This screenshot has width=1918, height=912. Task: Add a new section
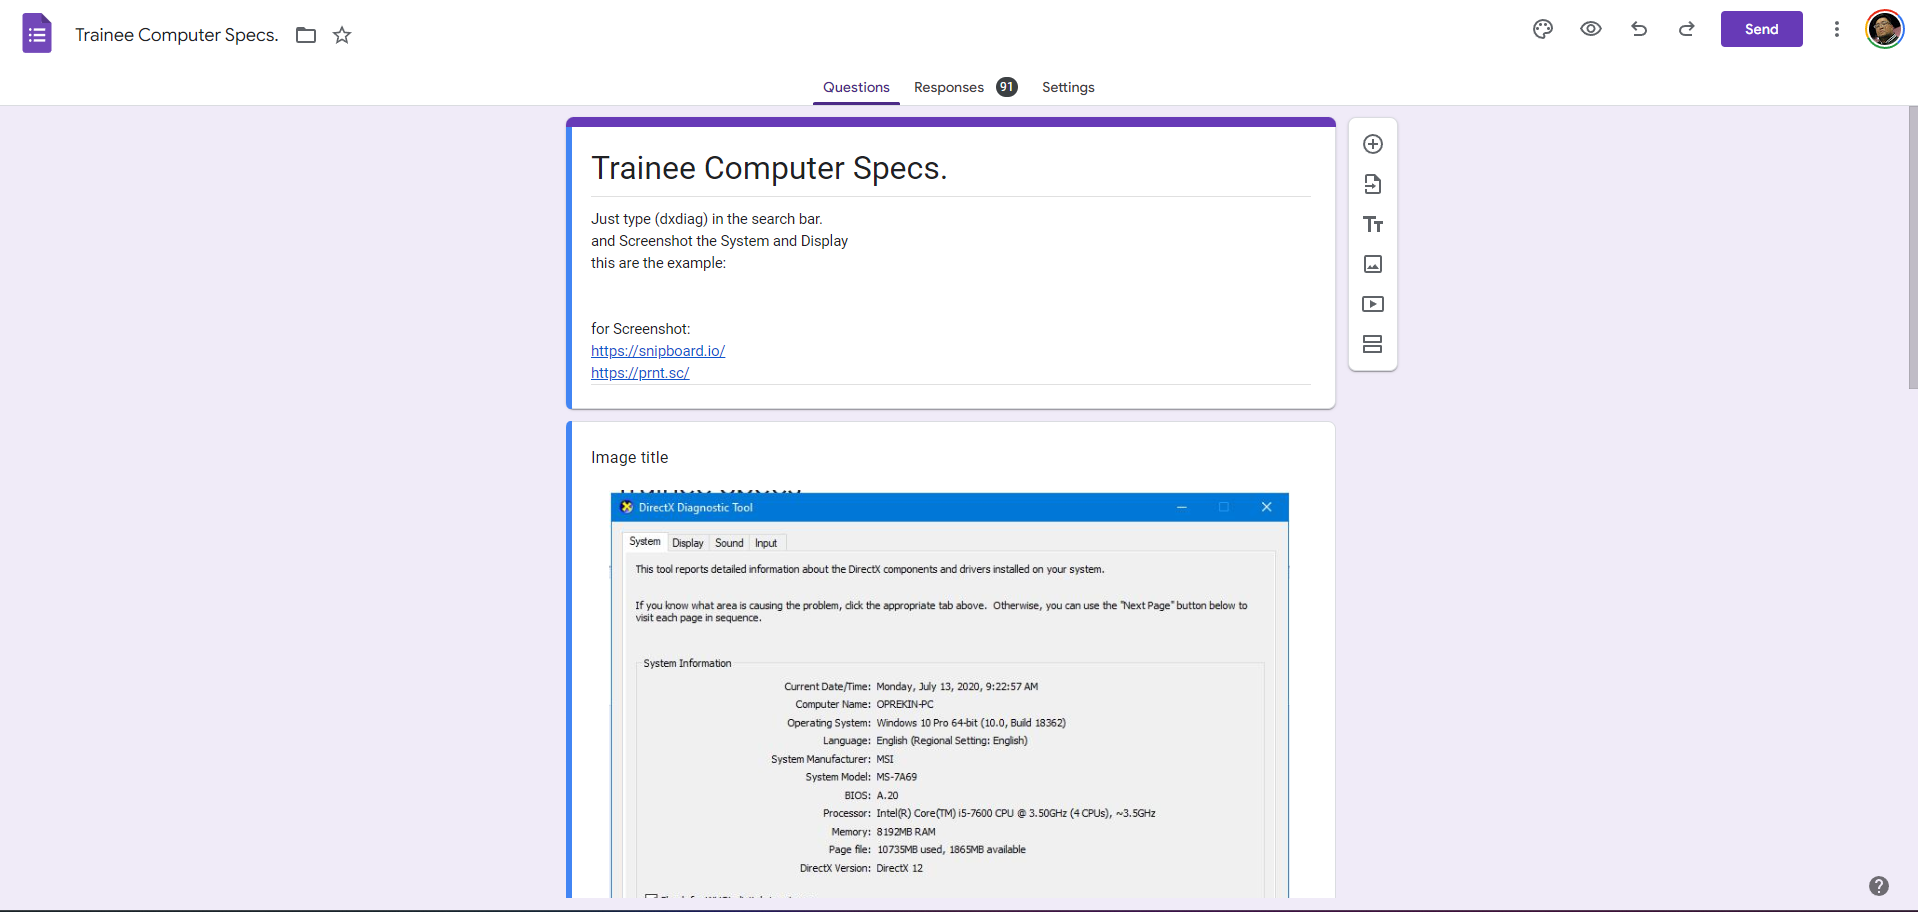pos(1373,344)
